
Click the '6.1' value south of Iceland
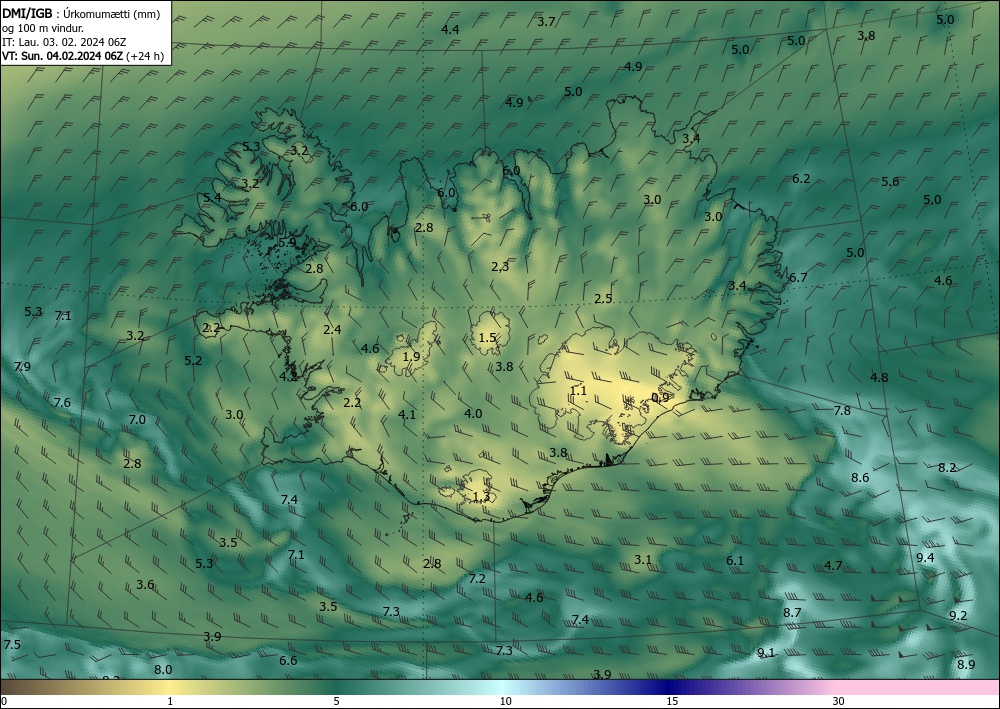coord(735,560)
